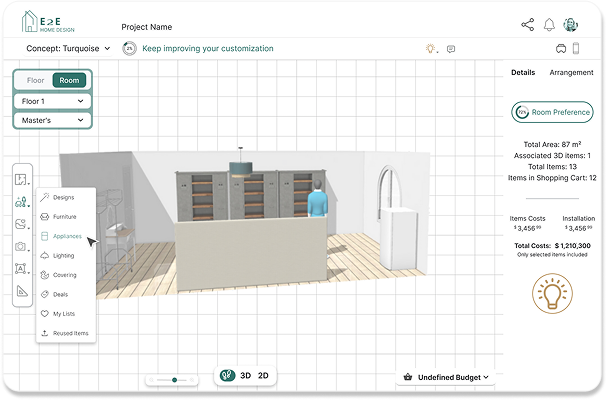The height and width of the screenshot is (400, 607).
Task: Select the white refrigerator in the scene
Action: click(x=399, y=237)
